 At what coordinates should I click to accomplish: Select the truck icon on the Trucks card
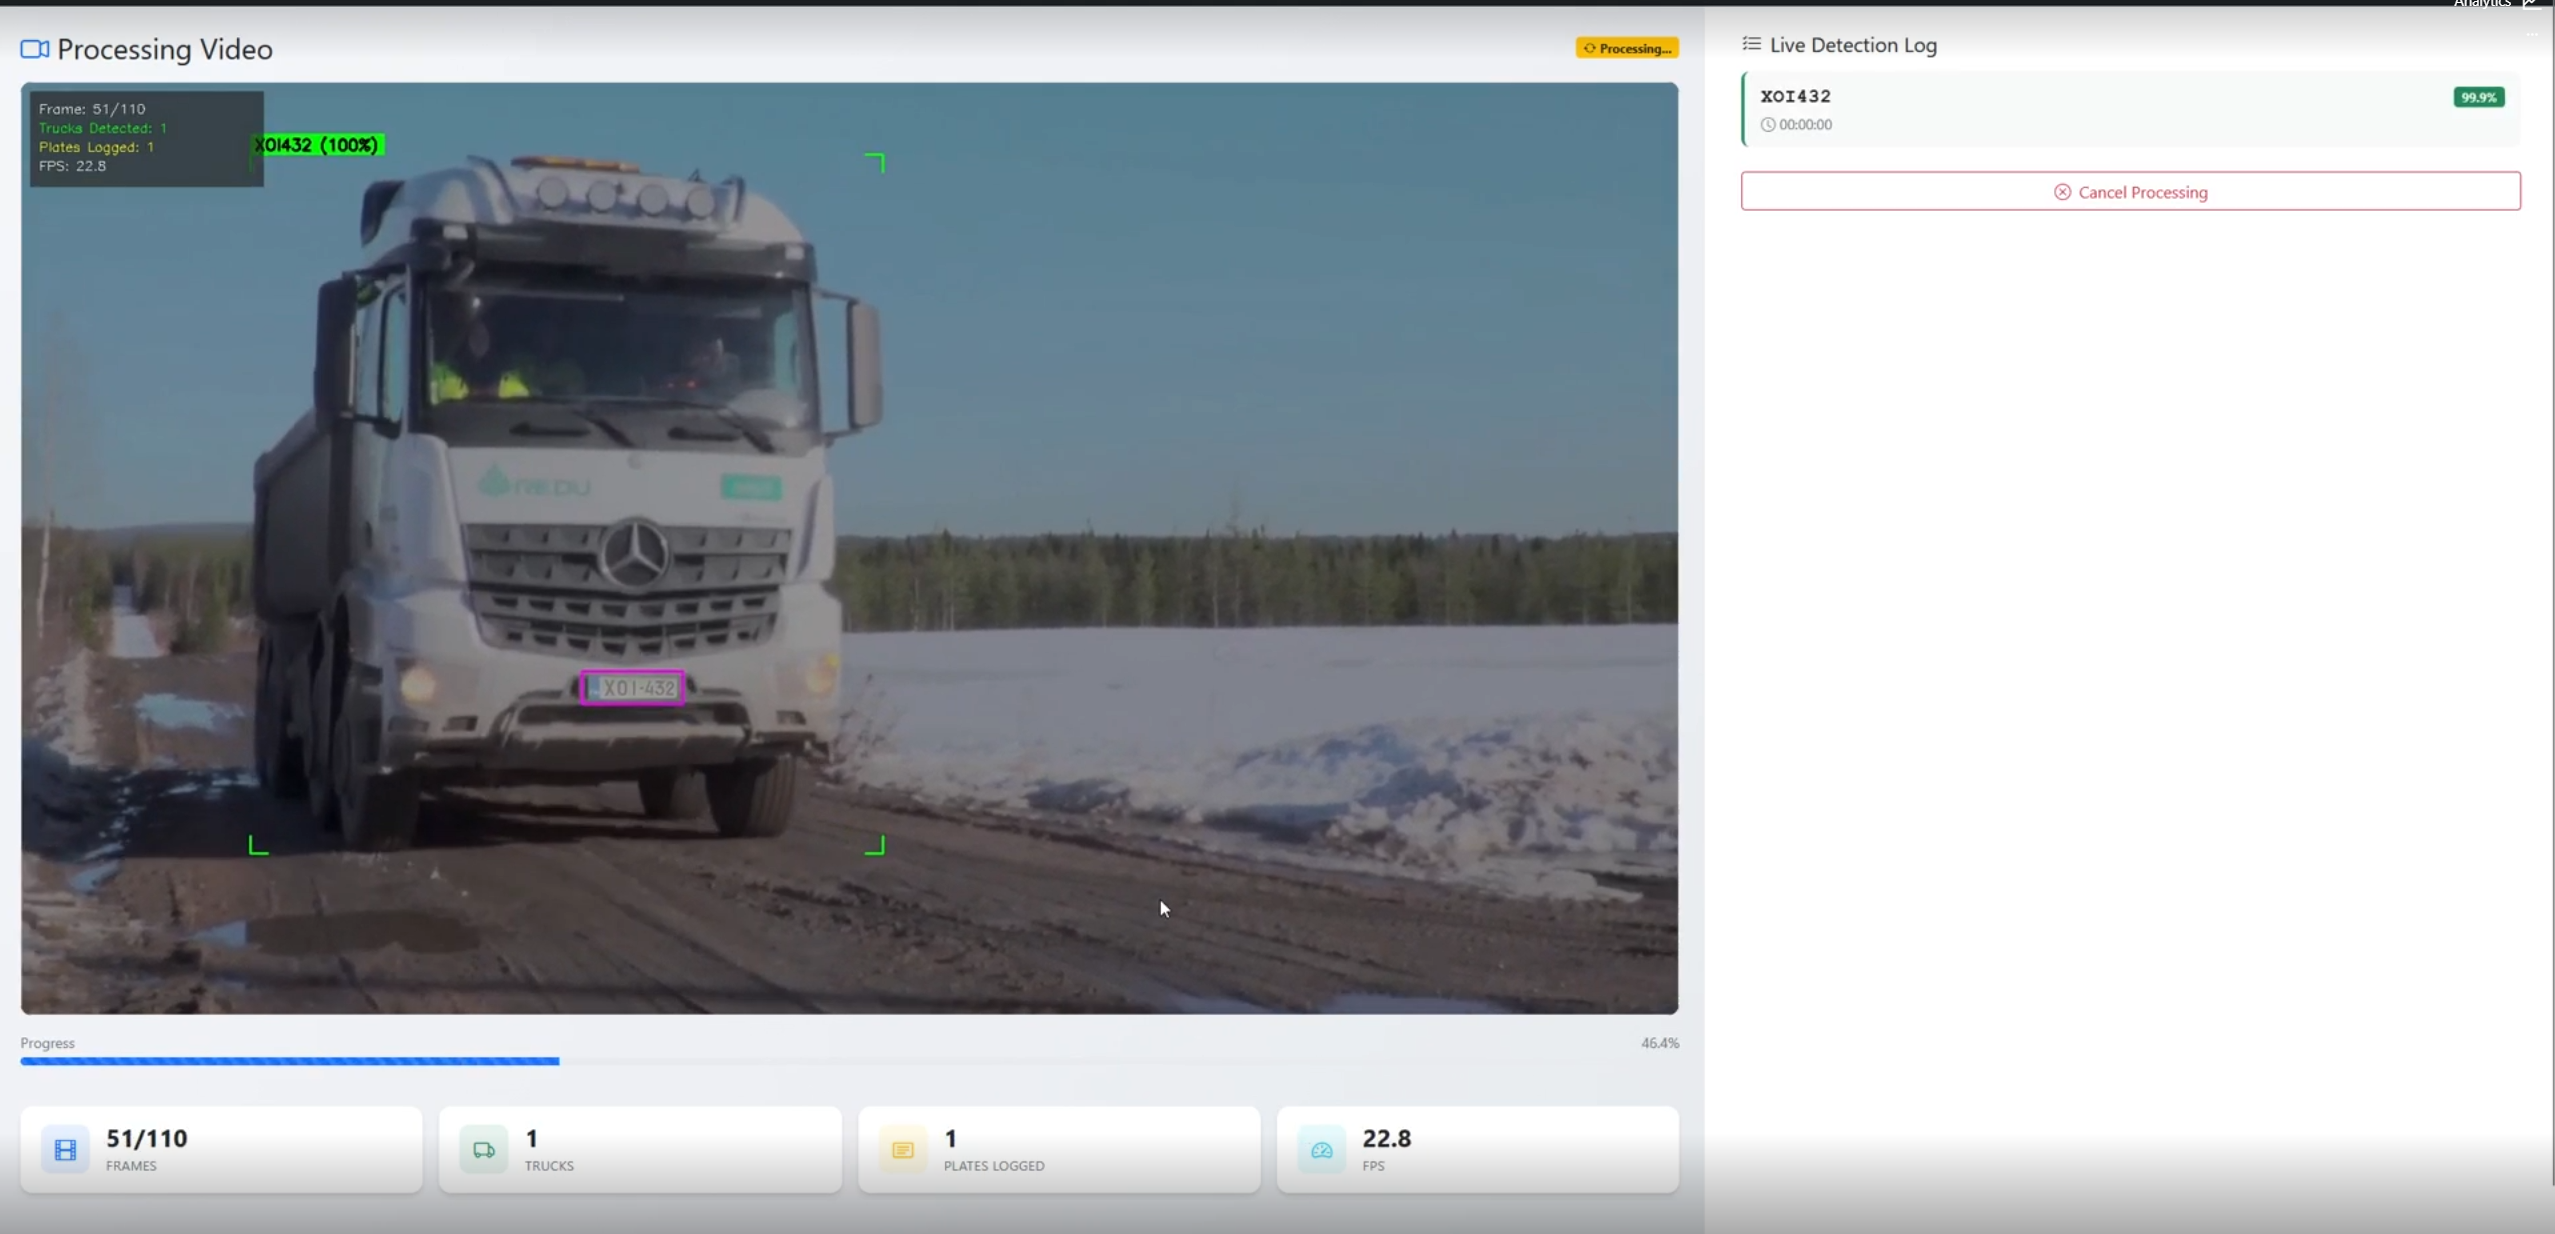pyautogui.click(x=484, y=1149)
